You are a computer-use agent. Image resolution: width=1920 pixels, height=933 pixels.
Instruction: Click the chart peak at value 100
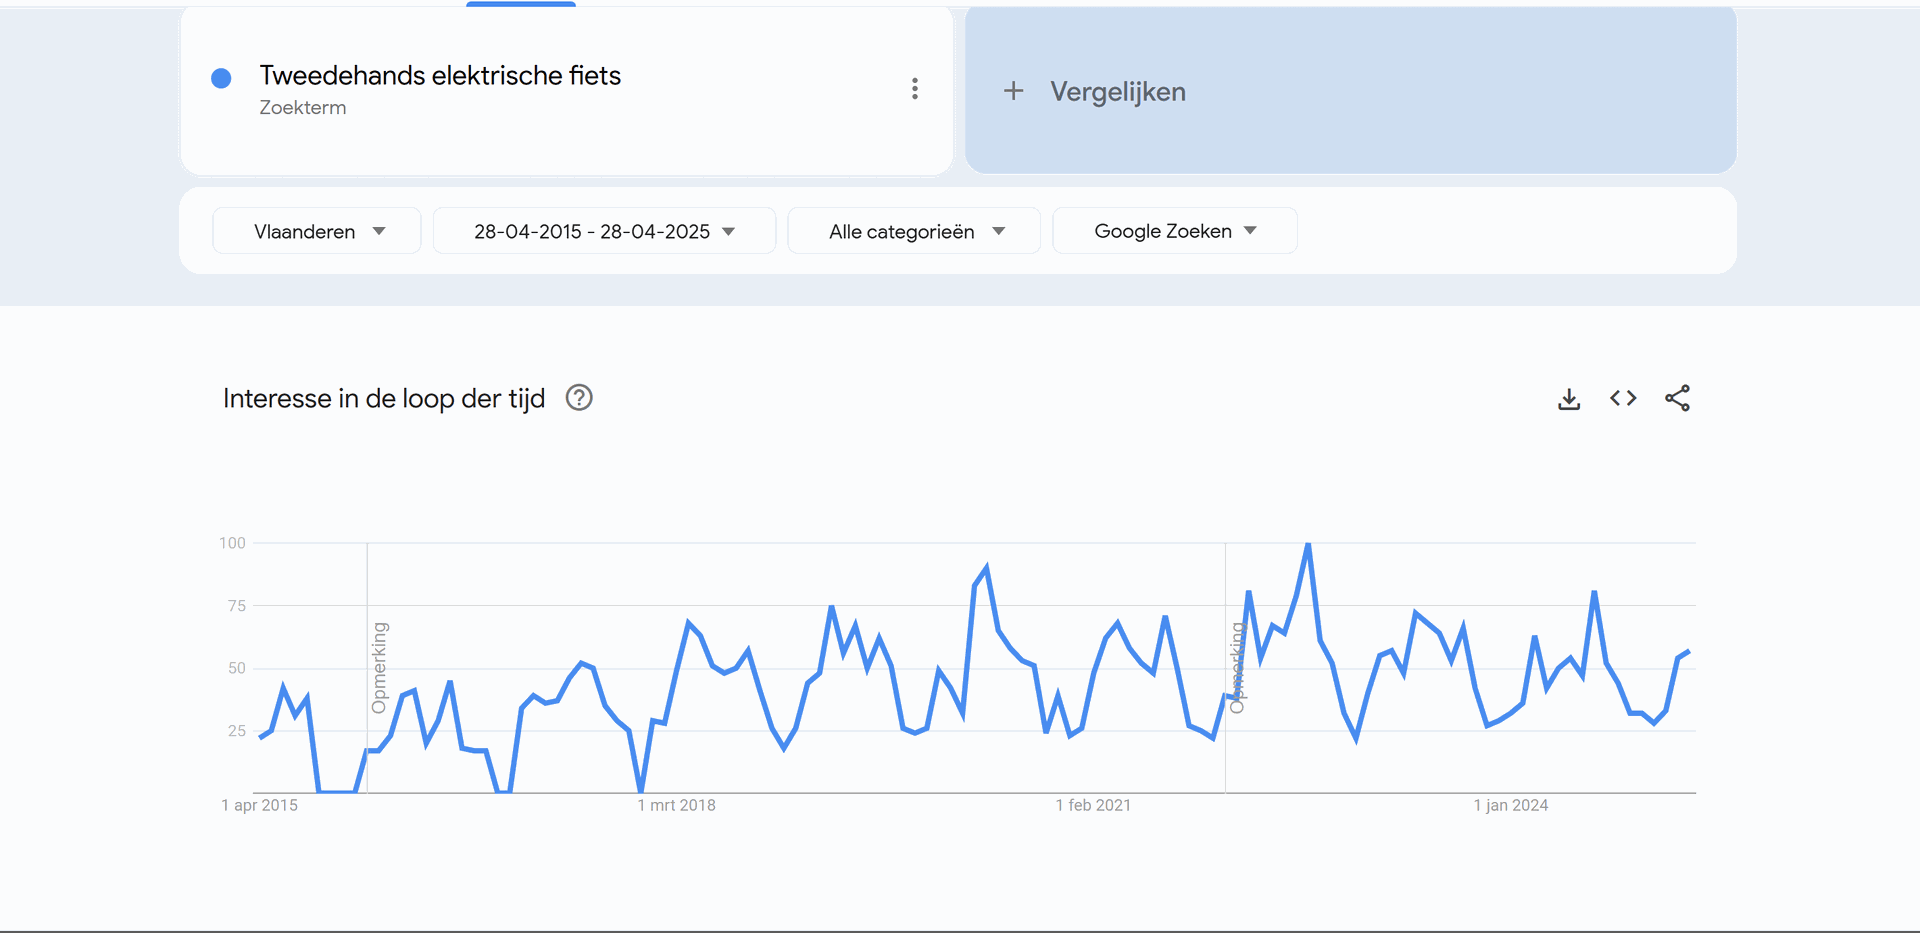click(1308, 545)
